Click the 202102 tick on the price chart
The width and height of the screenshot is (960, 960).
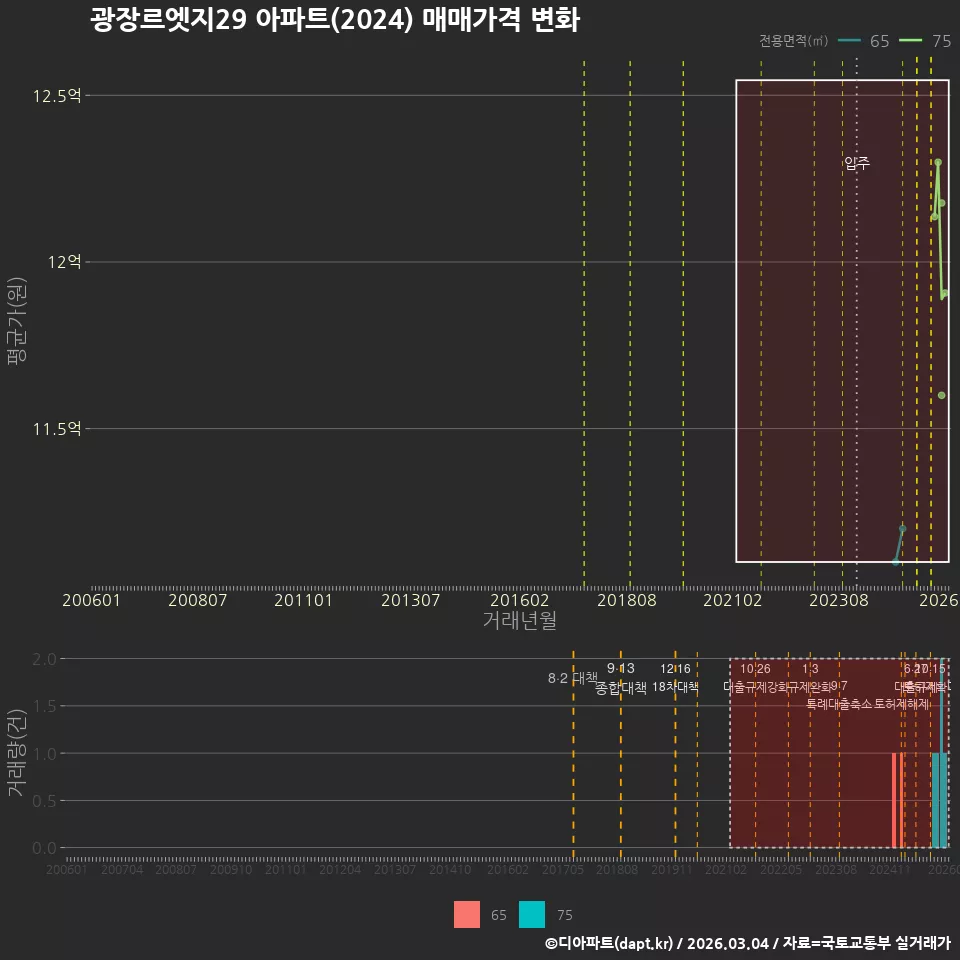point(732,600)
